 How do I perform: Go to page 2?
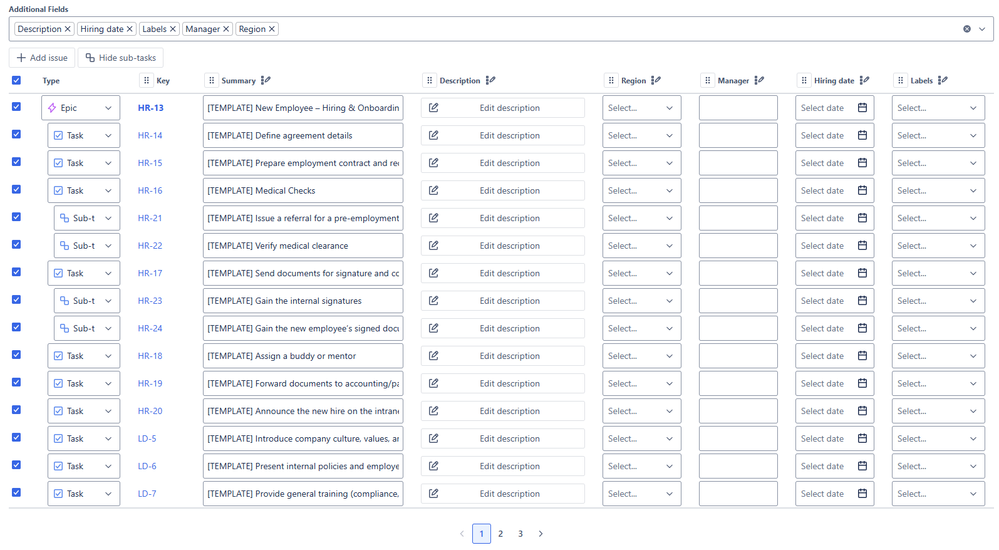[501, 534]
